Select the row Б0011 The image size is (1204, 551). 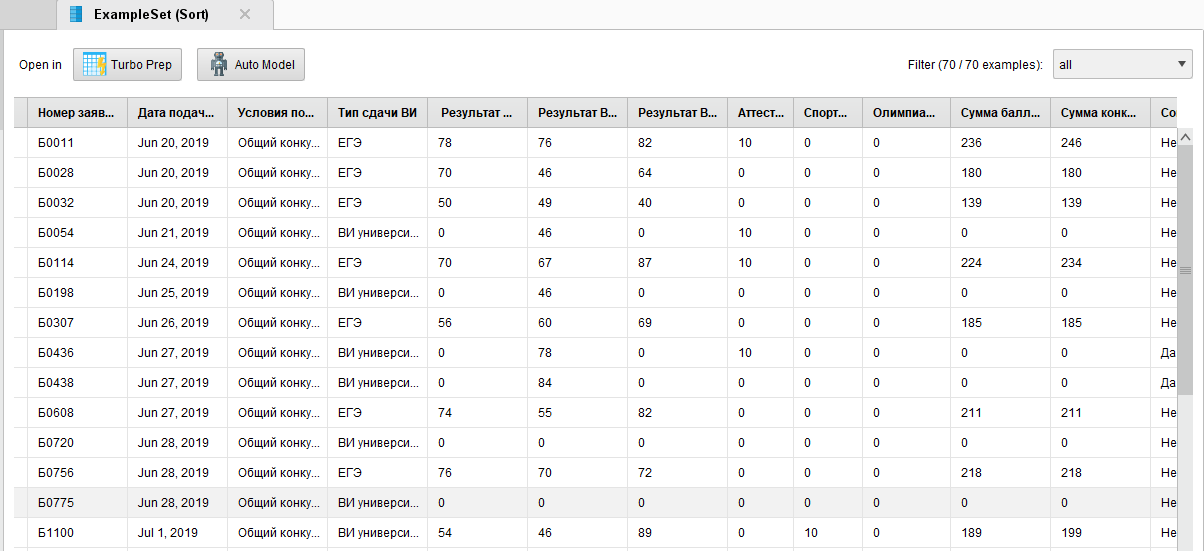click(596, 143)
